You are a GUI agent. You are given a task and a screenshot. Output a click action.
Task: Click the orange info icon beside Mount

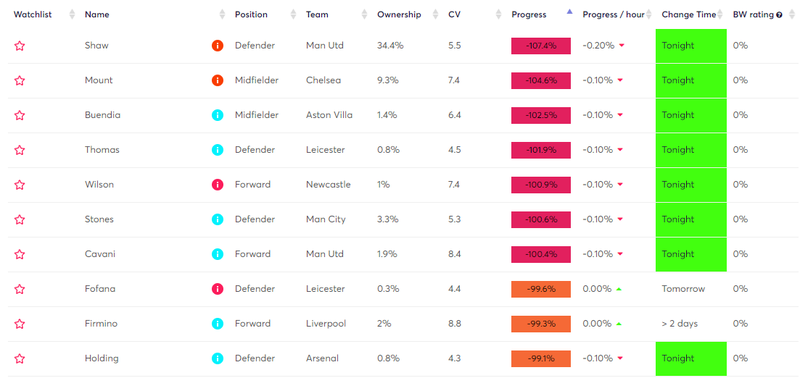[x=217, y=81]
